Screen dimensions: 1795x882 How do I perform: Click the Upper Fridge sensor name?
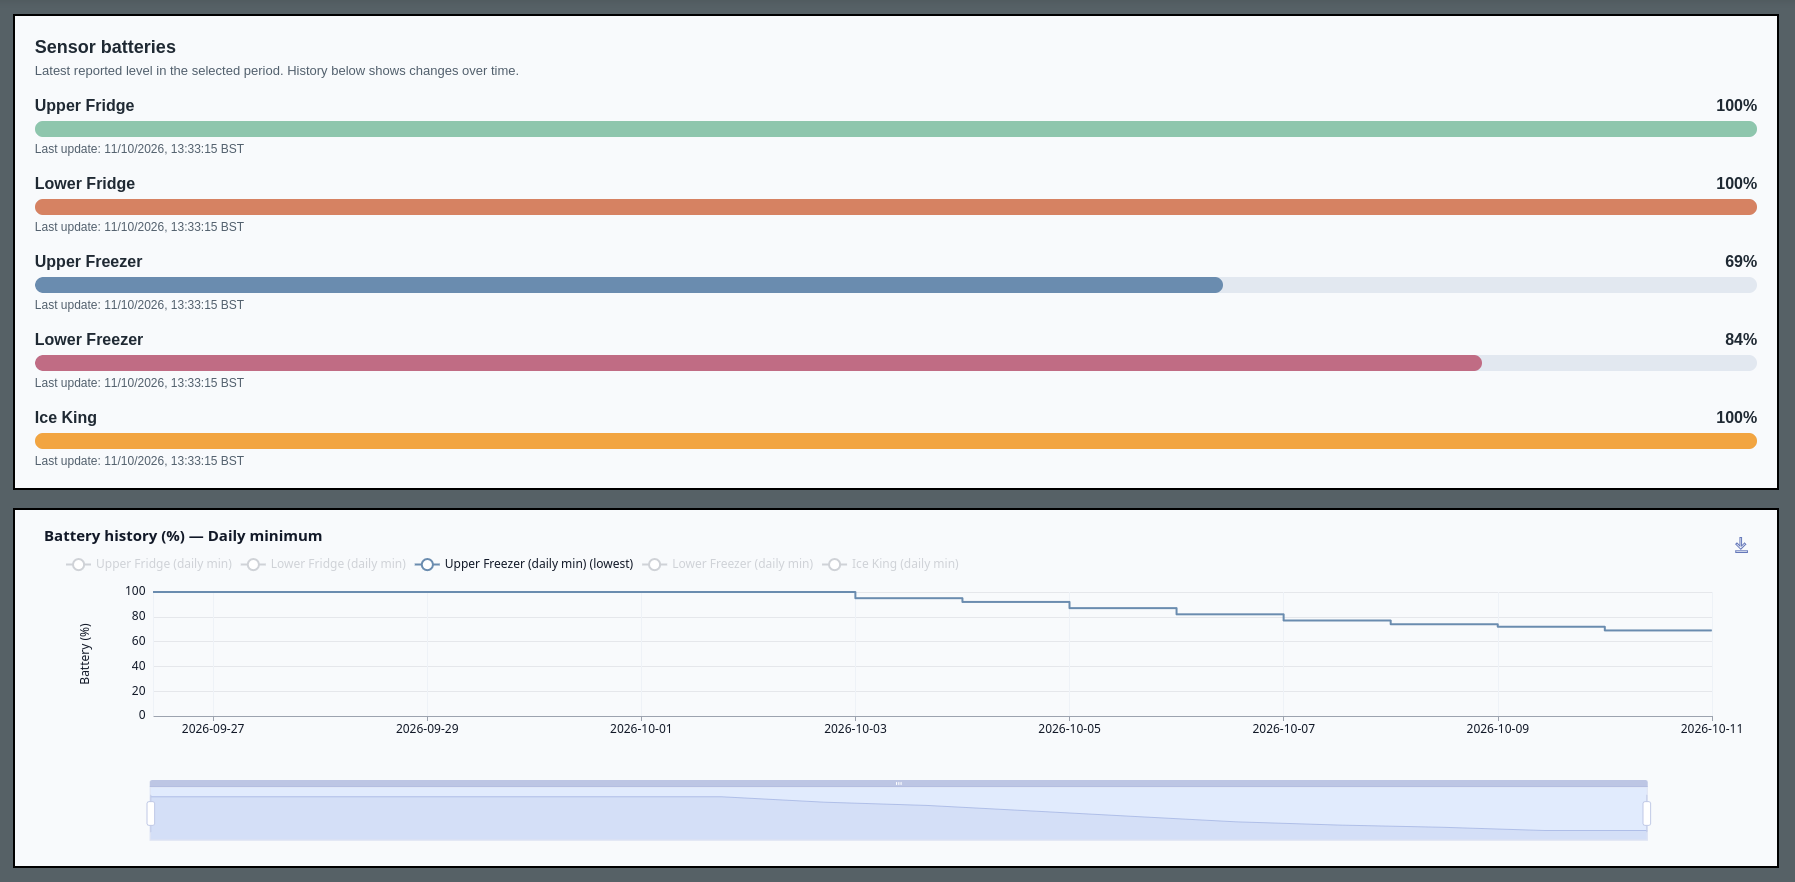tap(84, 106)
